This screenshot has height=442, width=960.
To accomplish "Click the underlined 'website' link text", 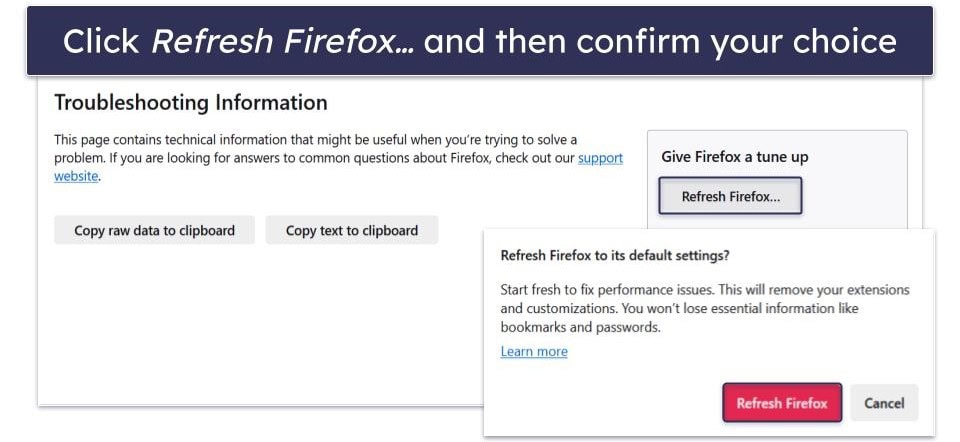I will tap(76, 176).
